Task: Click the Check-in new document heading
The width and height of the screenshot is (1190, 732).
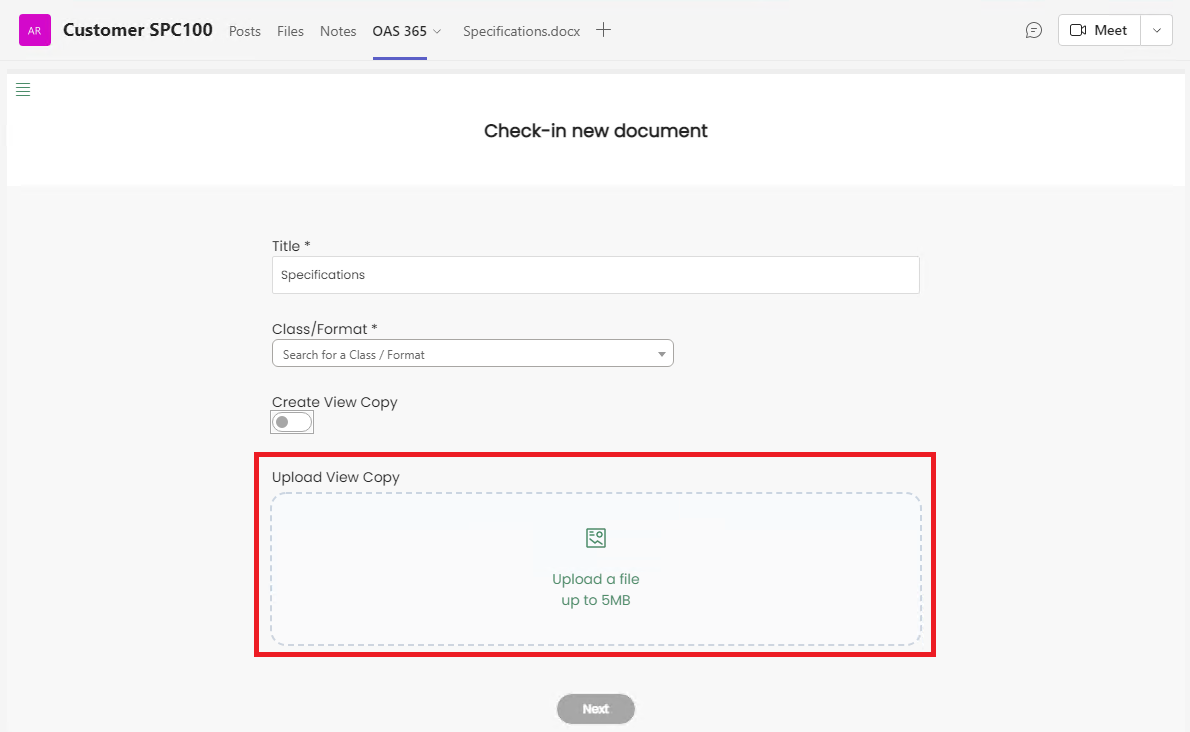Action: 595,131
